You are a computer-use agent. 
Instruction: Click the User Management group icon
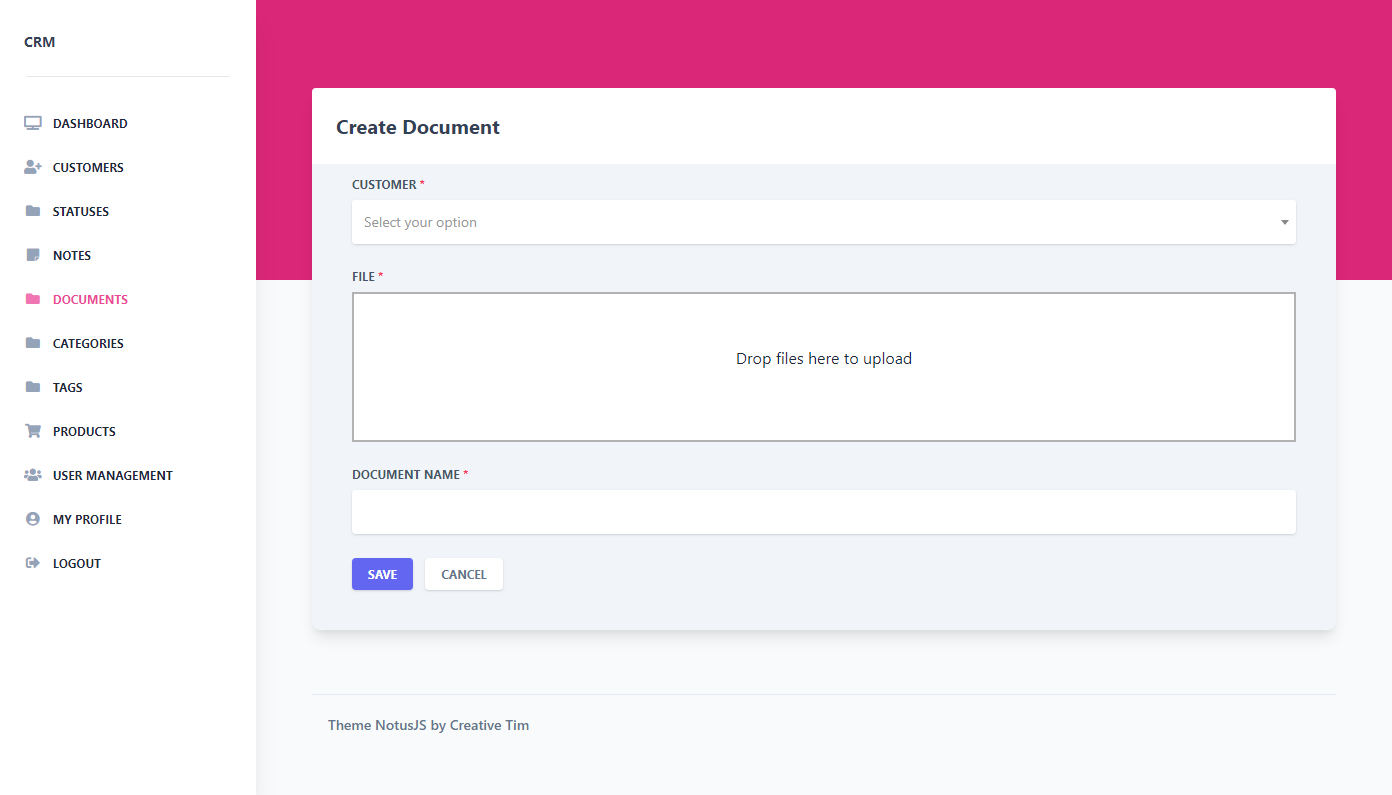(x=33, y=476)
